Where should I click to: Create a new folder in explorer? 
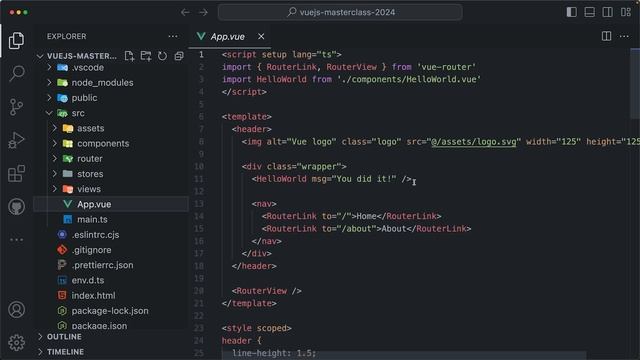146,56
